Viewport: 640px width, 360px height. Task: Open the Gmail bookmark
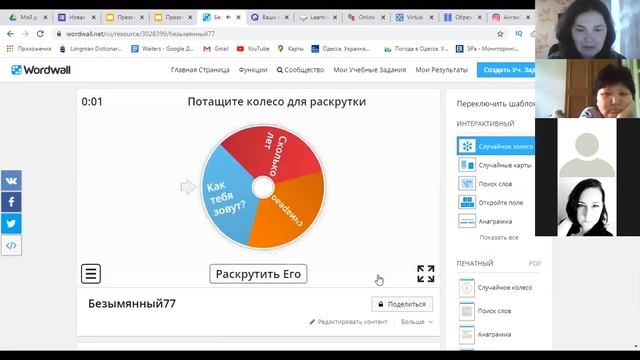(216, 49)
